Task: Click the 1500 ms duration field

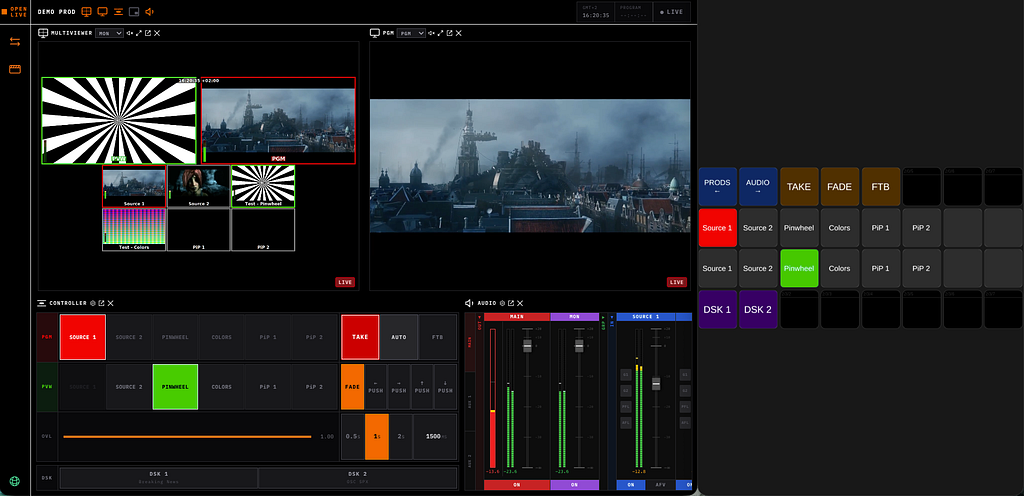Action: point(435,437)
